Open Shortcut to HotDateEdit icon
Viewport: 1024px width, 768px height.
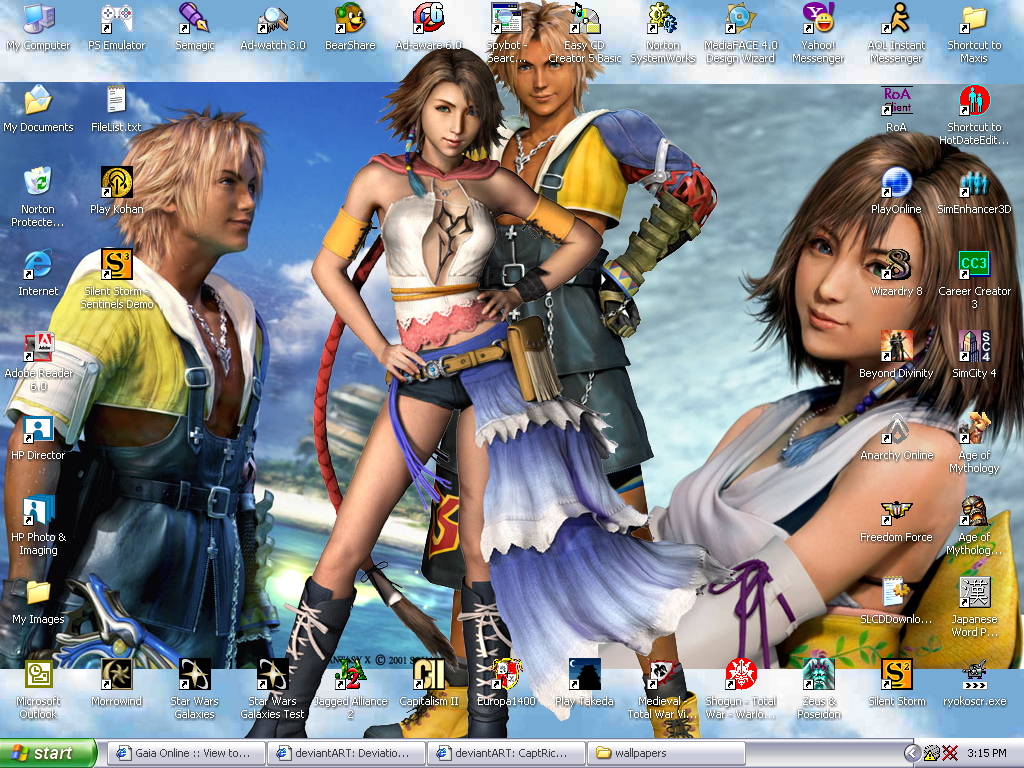[974, 115]
